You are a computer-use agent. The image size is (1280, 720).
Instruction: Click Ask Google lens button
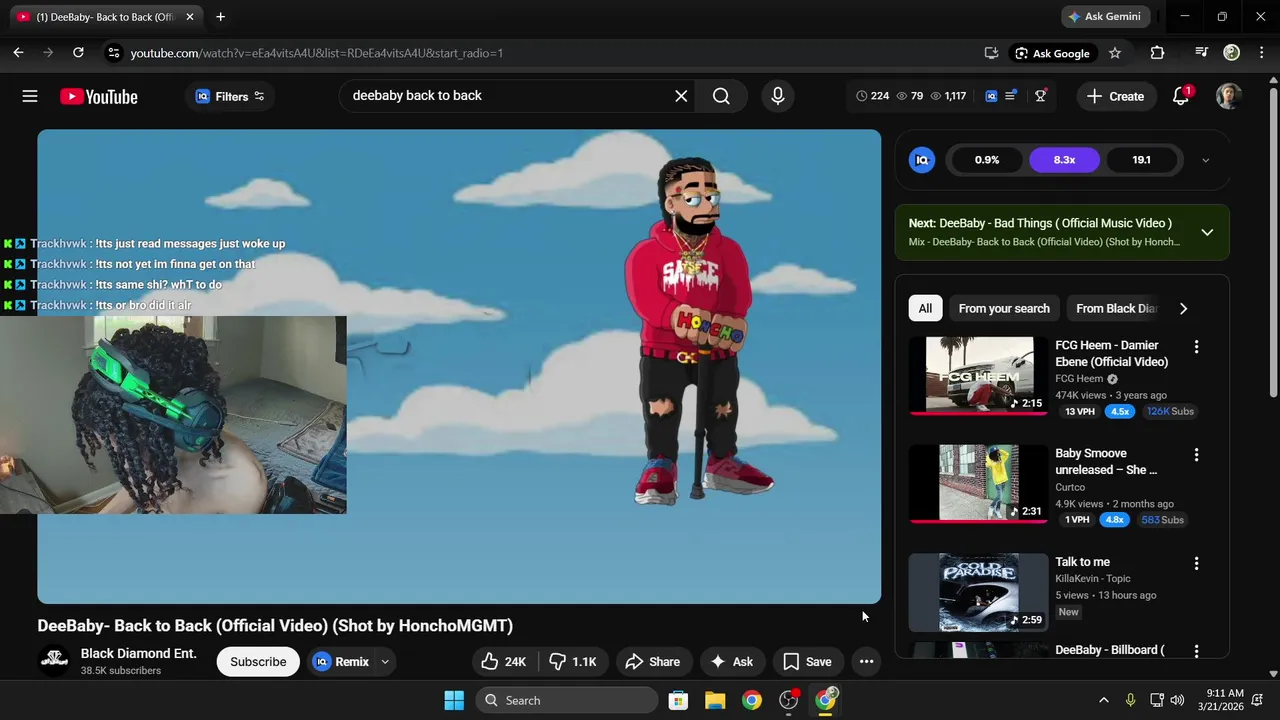[x=1052, y=53]
